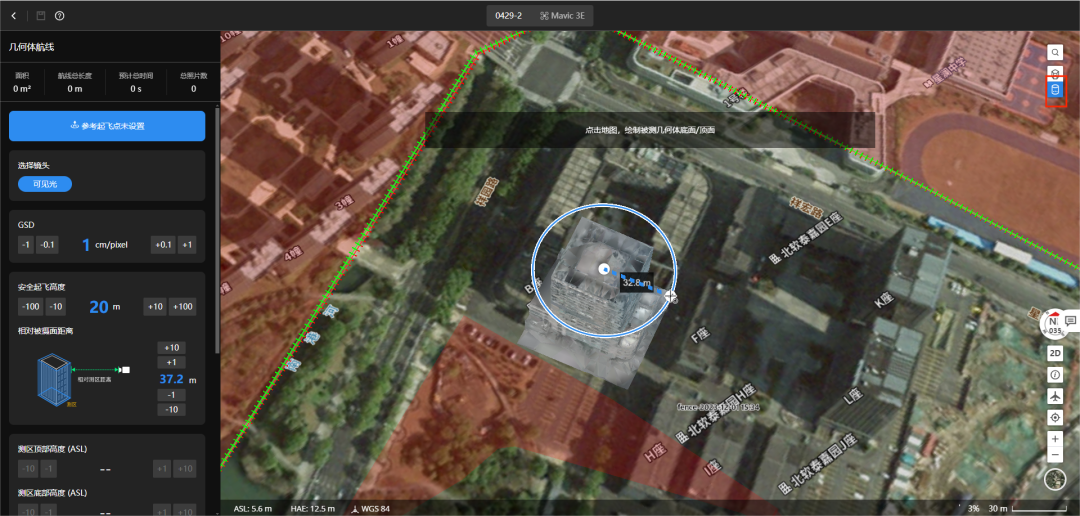The width and height of the screenshot is (1080, 516).
Task: Click the circle radius handle
Action: tap(671, 297)
